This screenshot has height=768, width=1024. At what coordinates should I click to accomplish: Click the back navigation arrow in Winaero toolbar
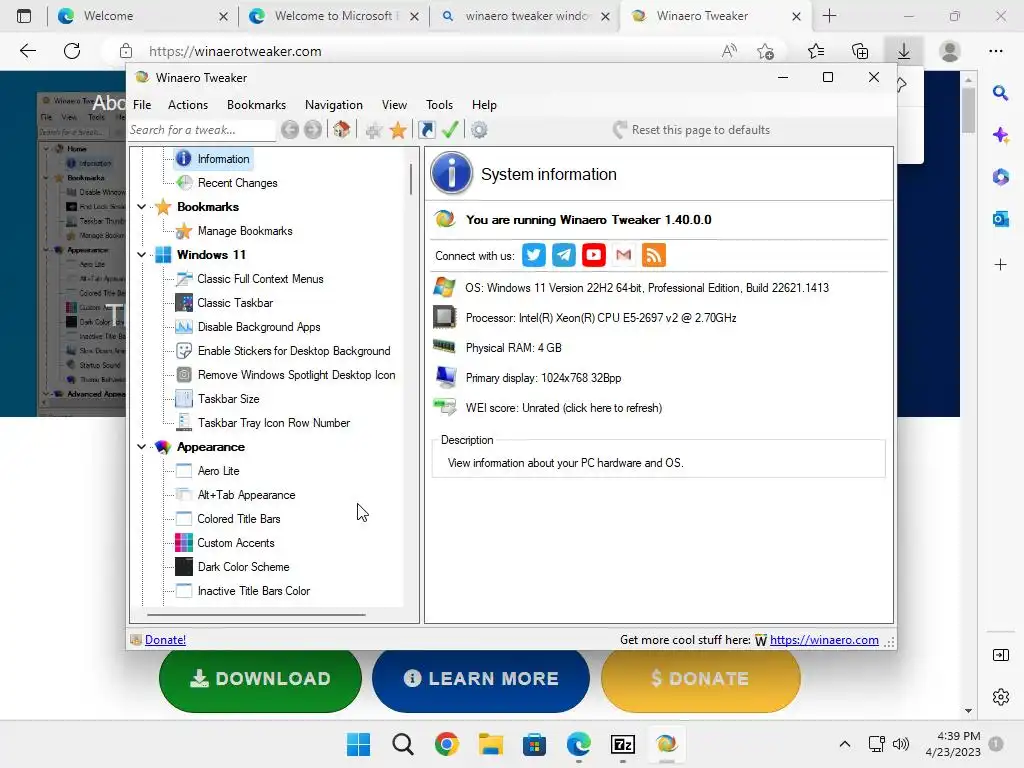[290, 130]
